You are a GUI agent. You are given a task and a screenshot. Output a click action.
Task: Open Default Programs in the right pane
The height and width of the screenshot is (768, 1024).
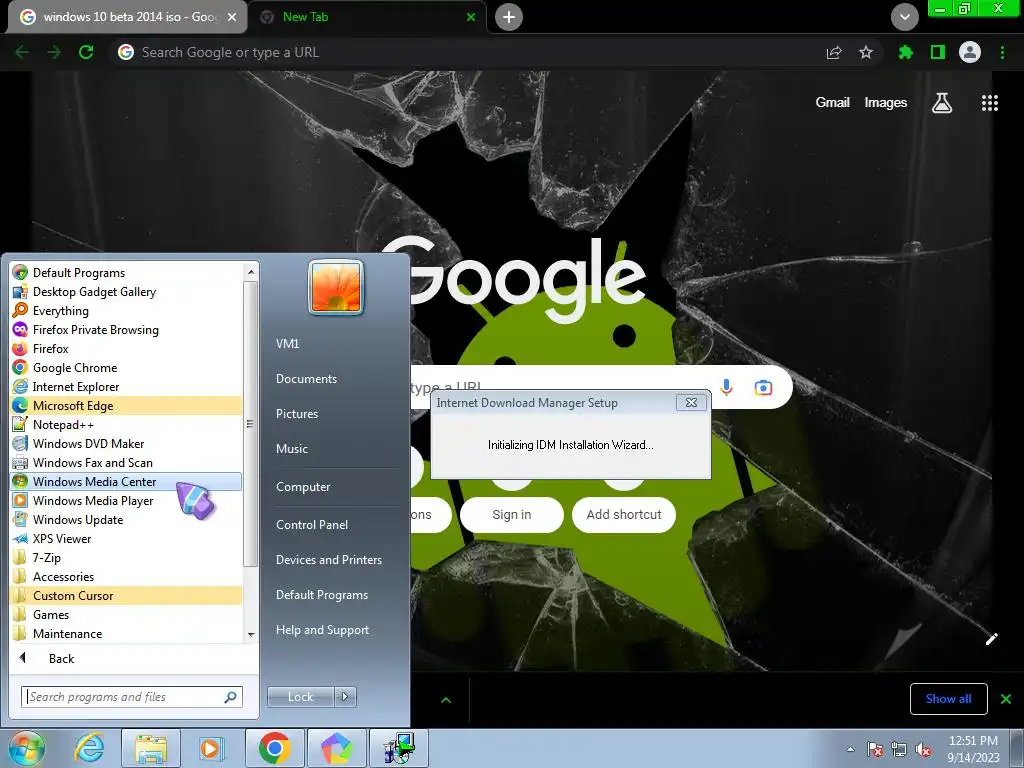(x=321, y=595)
